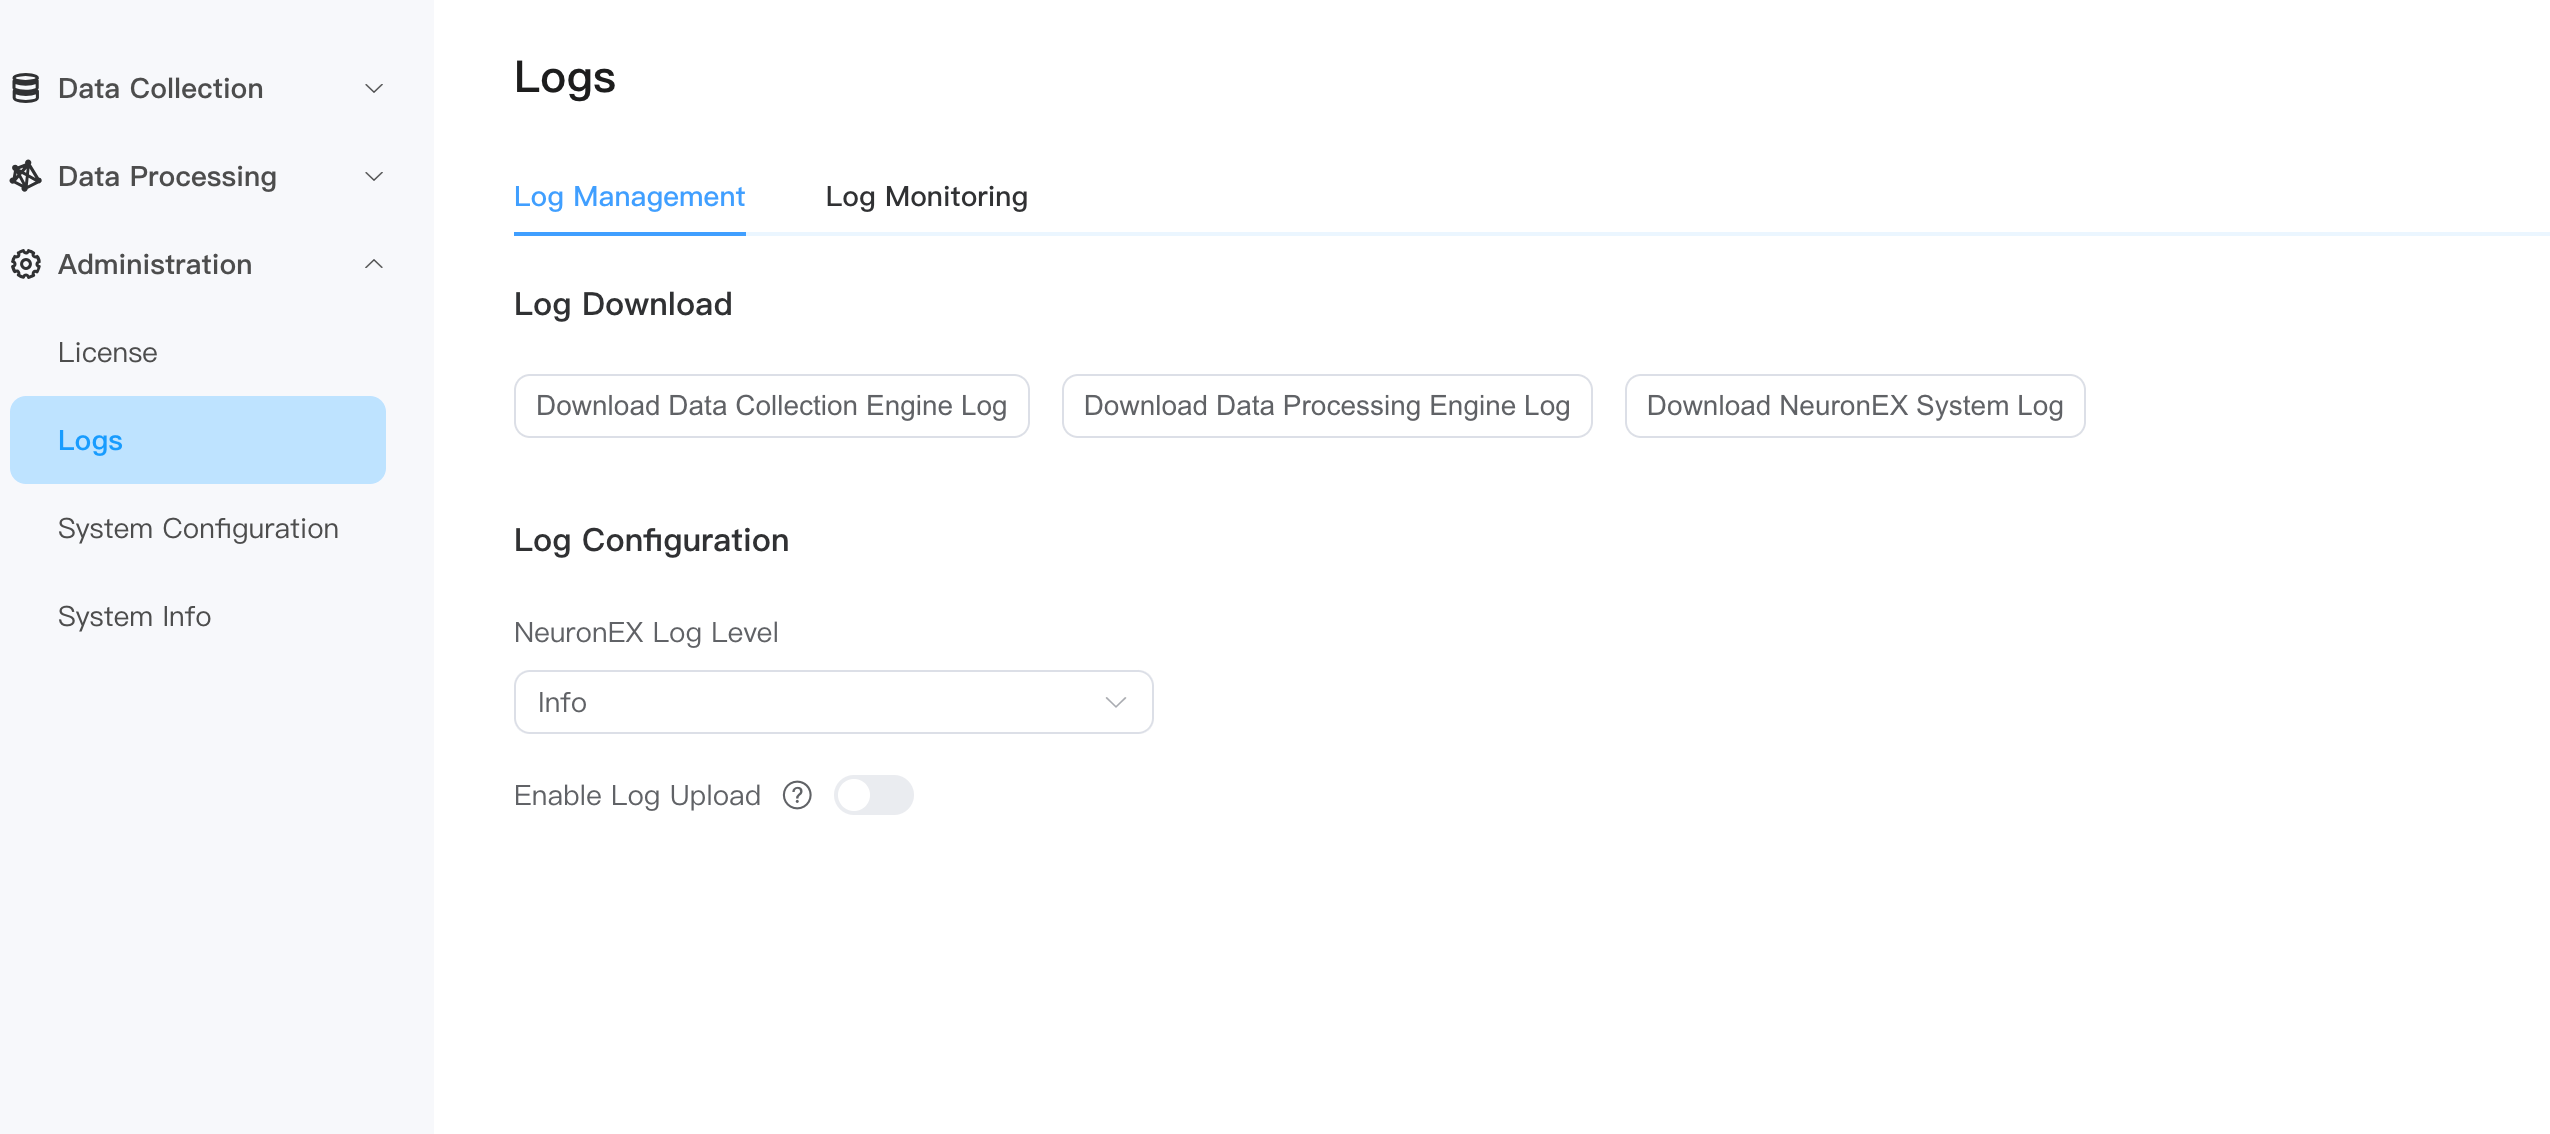The image size is (2550, 1134).
Task: Select the Log Management tab
Action: point(629,197)
